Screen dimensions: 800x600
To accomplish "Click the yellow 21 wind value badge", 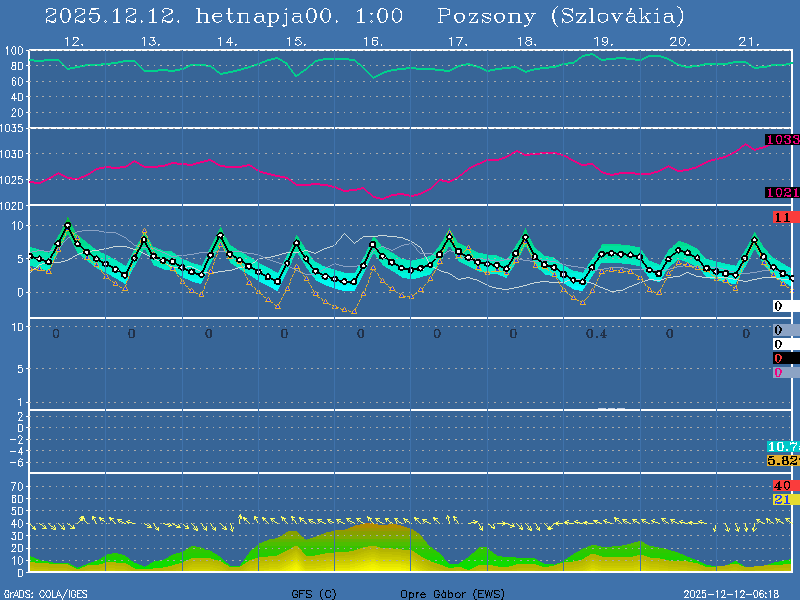I will click(782, 499).
